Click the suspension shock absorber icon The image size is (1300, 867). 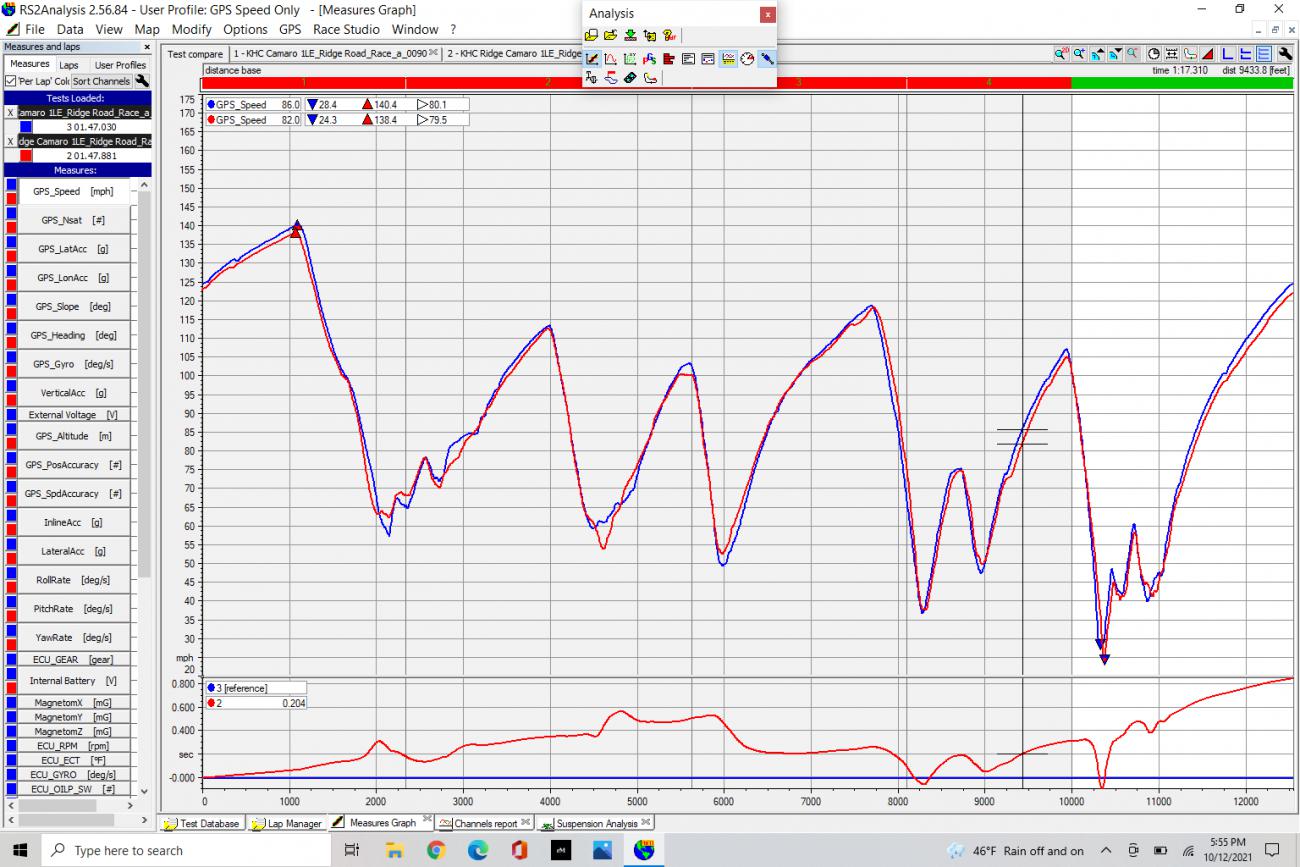click(766, 58)
